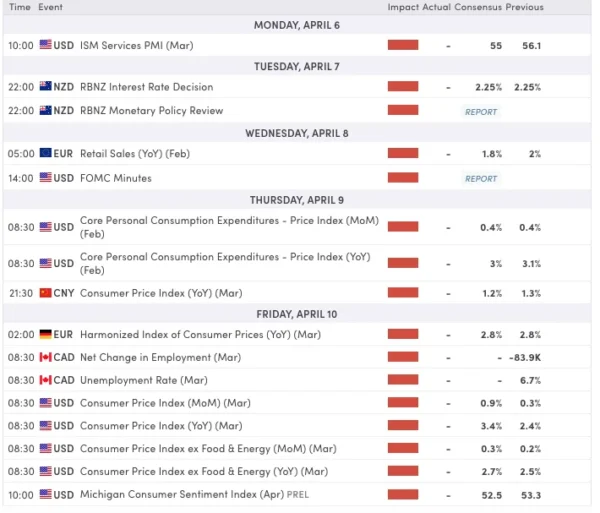This screenshot has height=513, width=600.
Task: Select Consumer Price Index ex Food & Energy (YoY)
Action: [203, 471]
